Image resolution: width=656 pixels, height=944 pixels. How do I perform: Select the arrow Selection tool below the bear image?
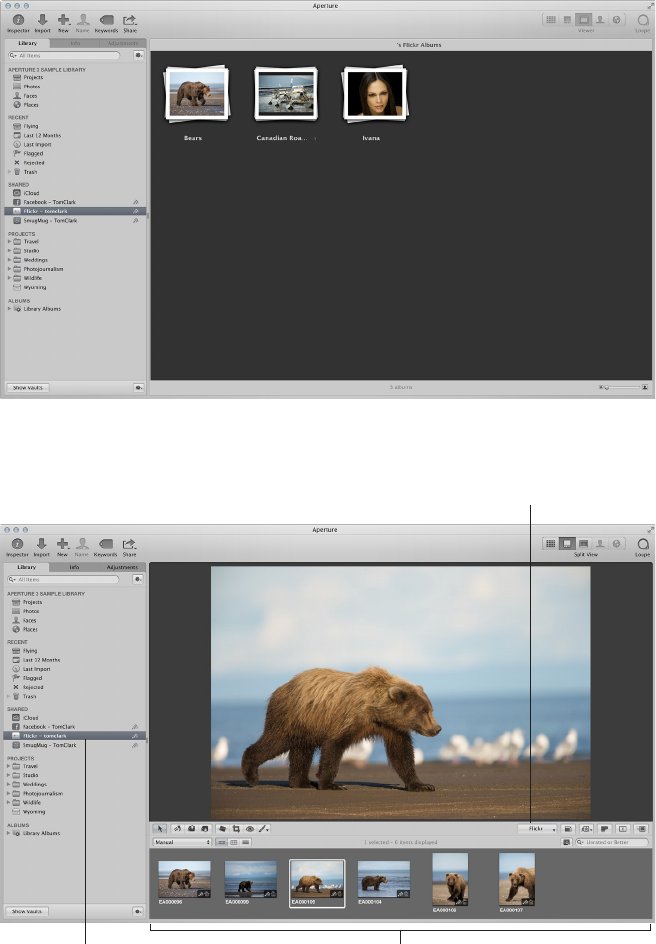coord(159,829)
